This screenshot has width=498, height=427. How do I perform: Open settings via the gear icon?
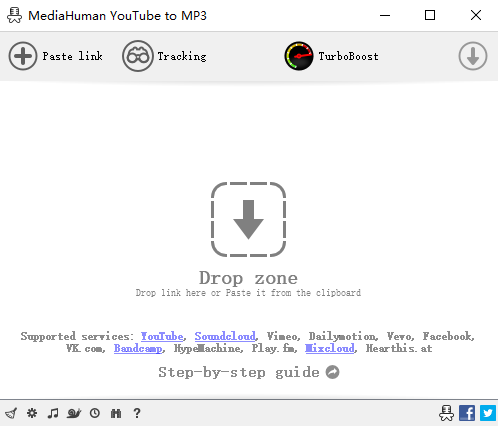coord(32,413)
